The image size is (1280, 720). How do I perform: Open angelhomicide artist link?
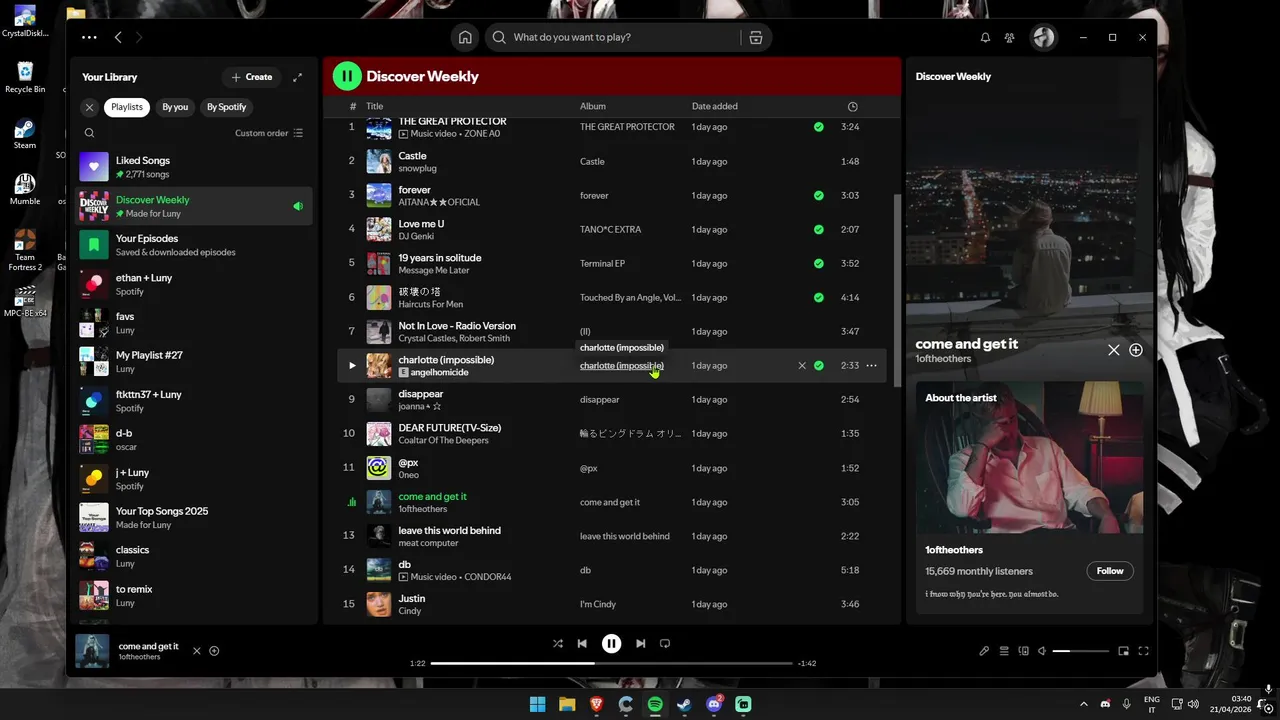(x=439, y=373)
